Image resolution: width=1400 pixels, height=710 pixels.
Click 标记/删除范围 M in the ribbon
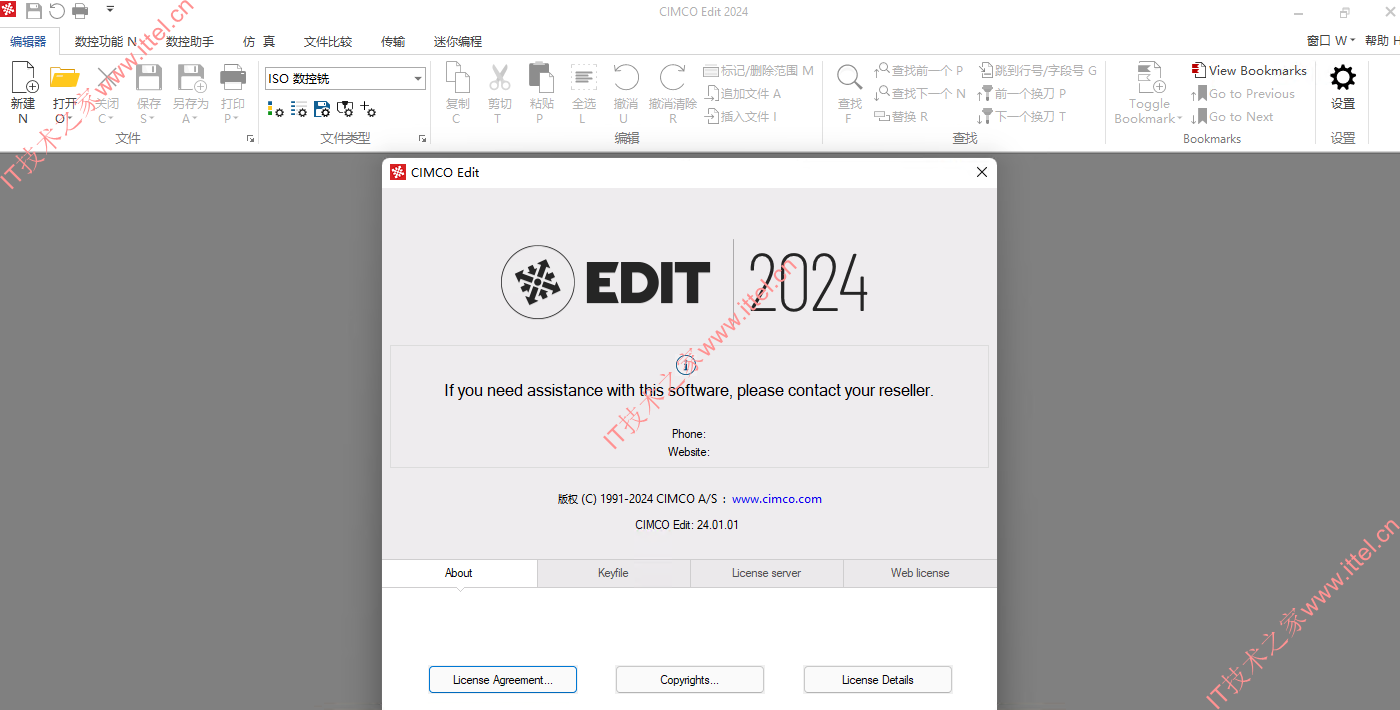click(x=758, y=71)
